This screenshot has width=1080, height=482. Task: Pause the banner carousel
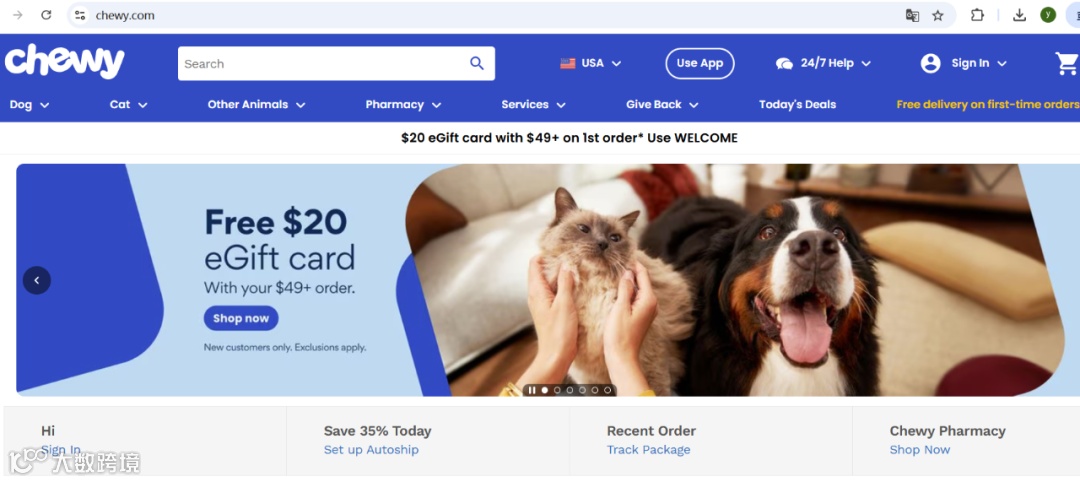(x=532, y=390)
